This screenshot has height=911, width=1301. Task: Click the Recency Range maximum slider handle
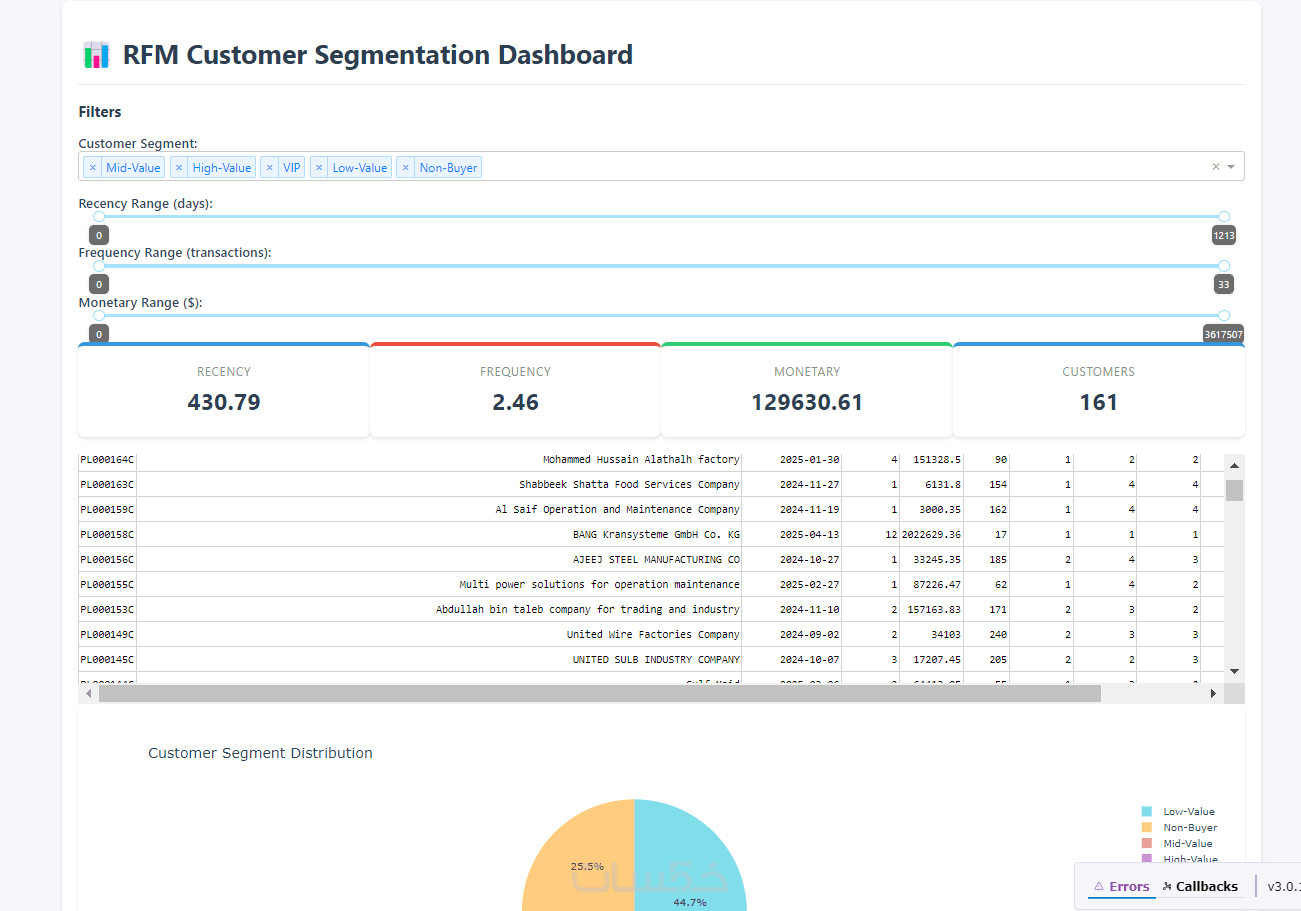point(1224,216)
